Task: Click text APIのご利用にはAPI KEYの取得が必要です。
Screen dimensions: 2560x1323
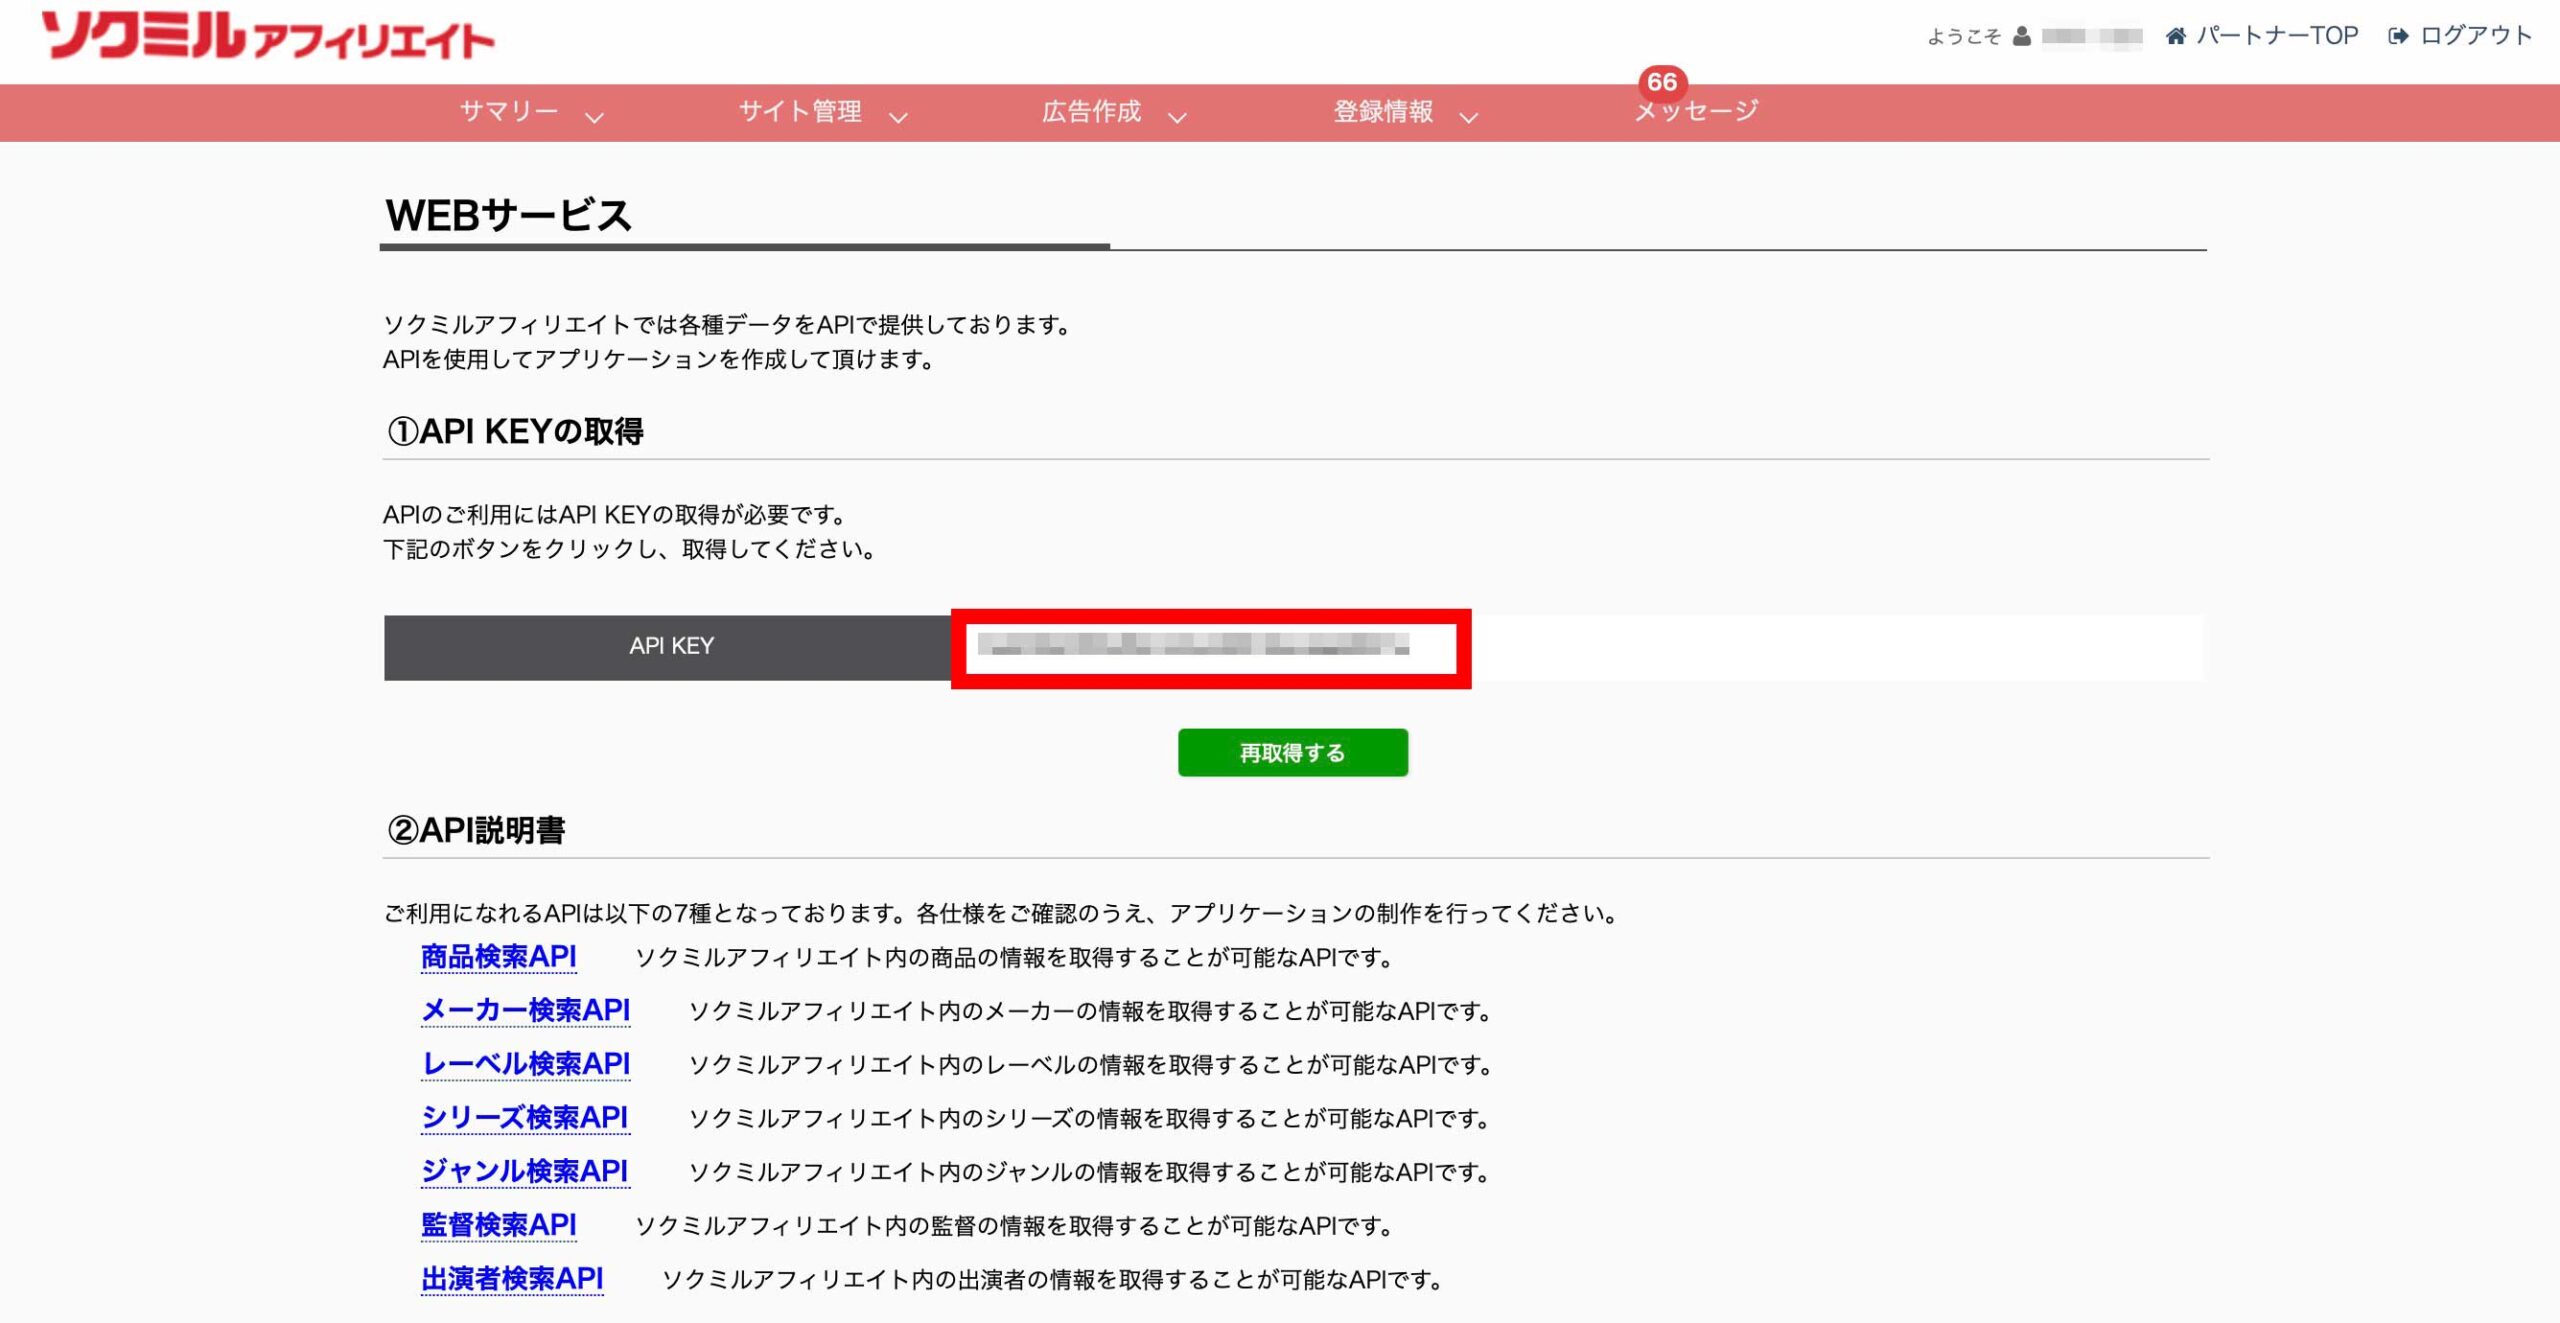Action: (x=617, y=515)
